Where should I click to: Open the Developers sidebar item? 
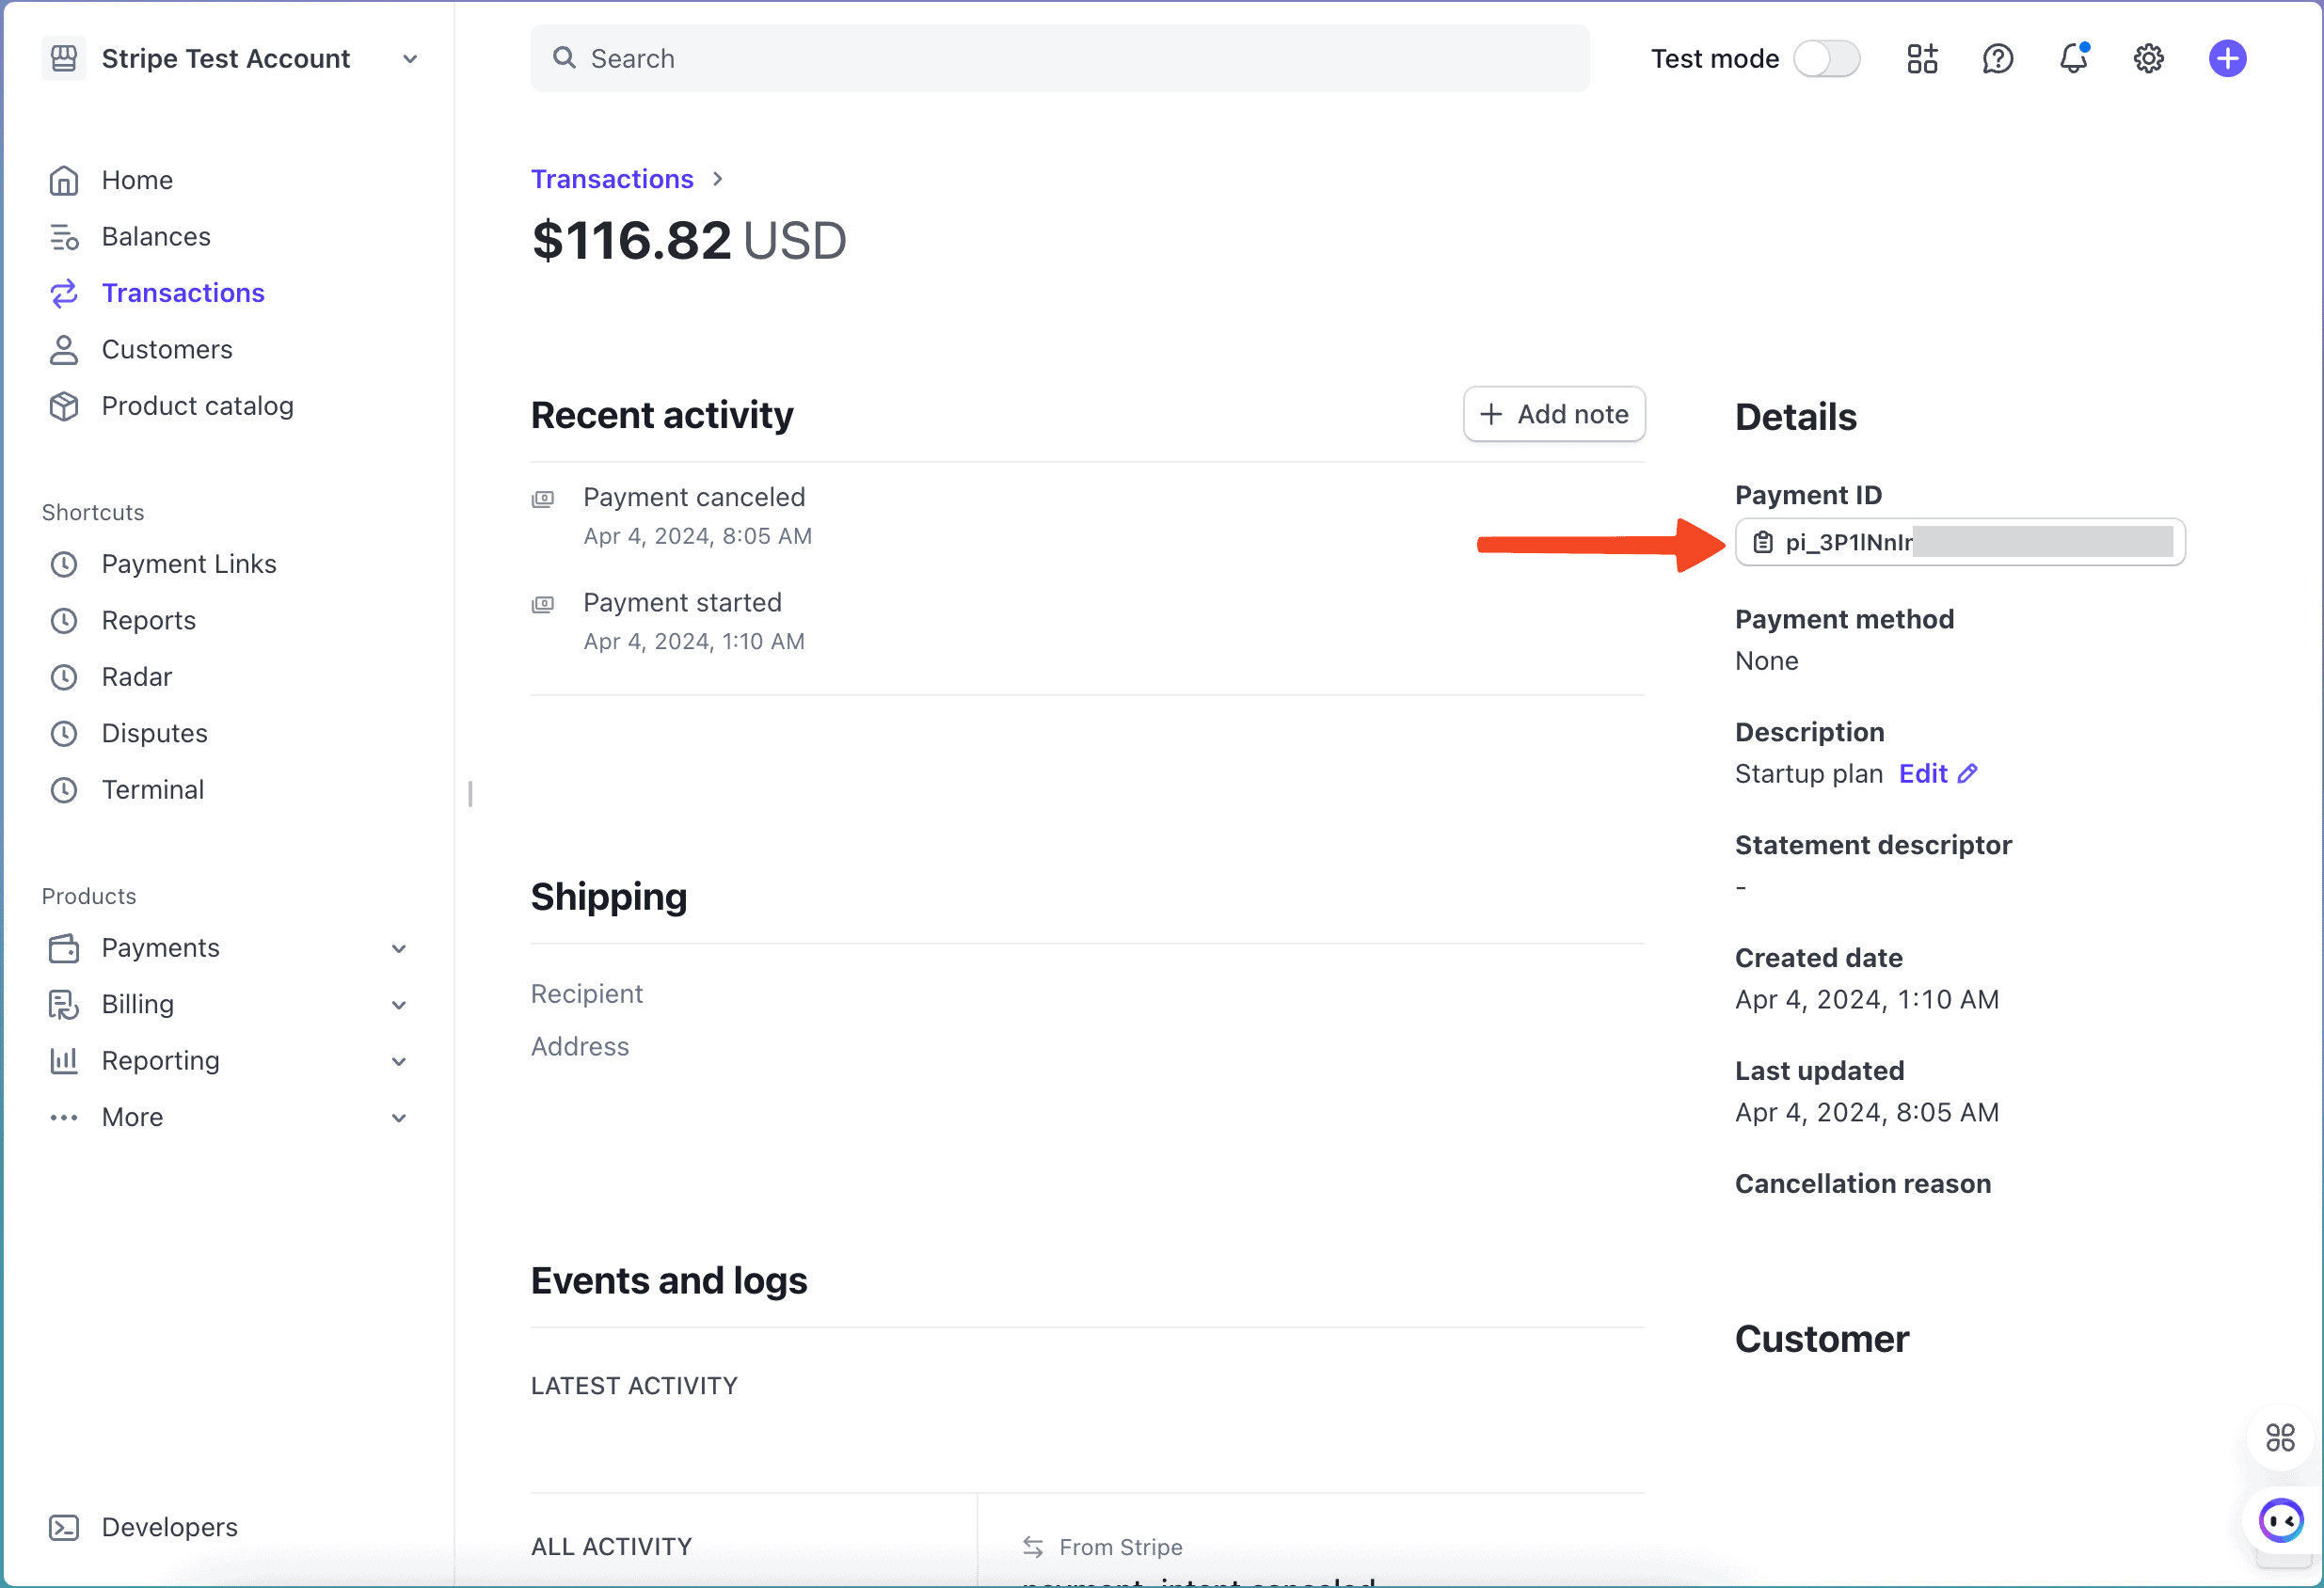click(169, 1527)
